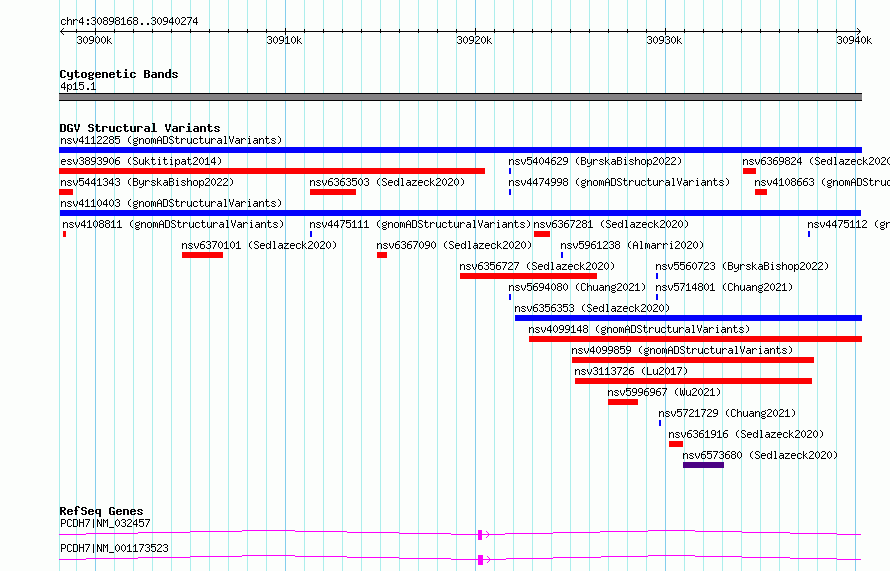The image size is (890, 571).
Task: Click the red bar under nsv6356727
Action: pos(528,276)
